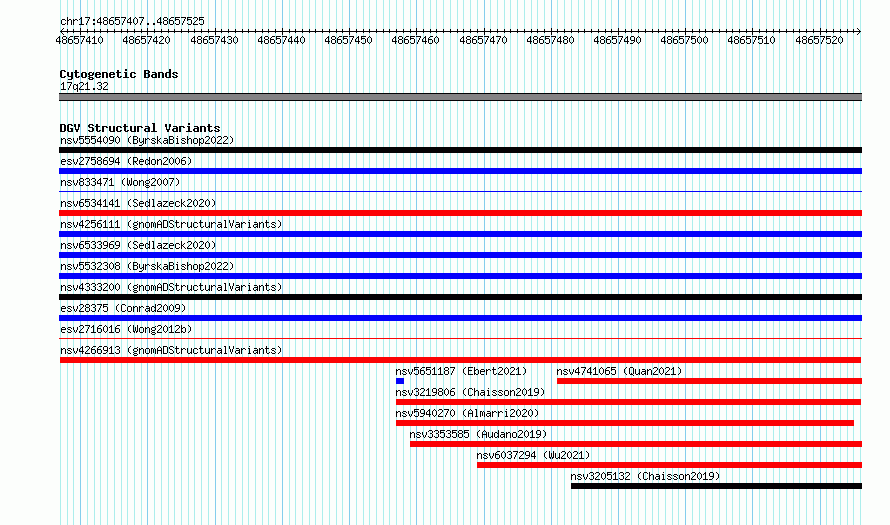Click the red nsv4741065 variant bar
Screen dimensions: 890x525
710,381
